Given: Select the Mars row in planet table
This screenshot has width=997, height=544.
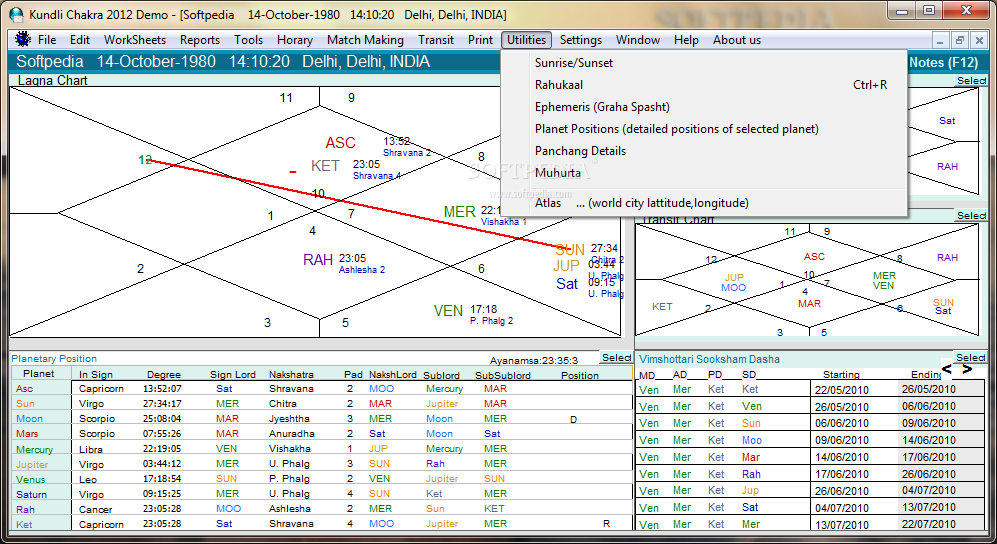Looking at the screenshot, I should [x=322, y=433].
